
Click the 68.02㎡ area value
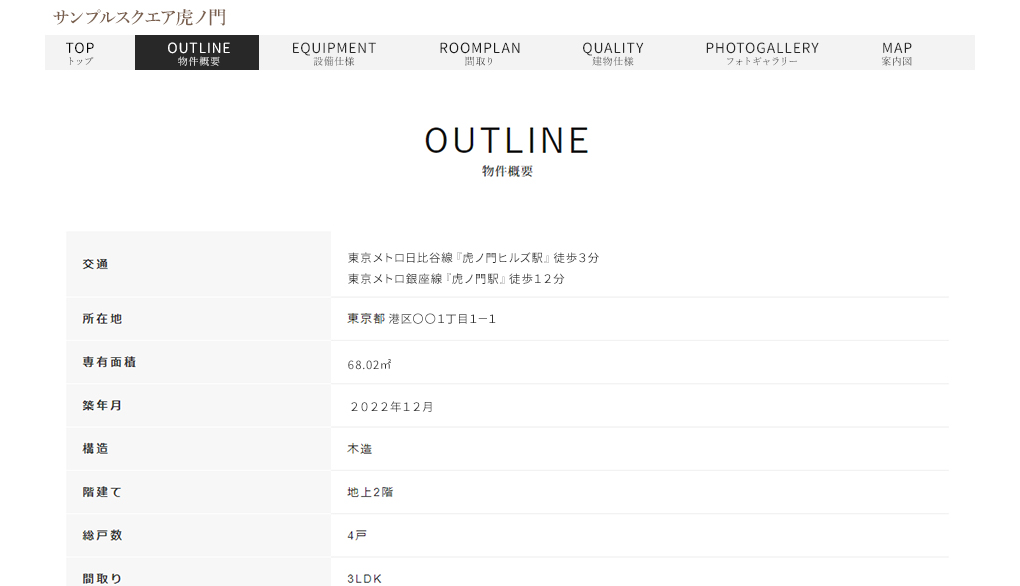tap(369, 365)
